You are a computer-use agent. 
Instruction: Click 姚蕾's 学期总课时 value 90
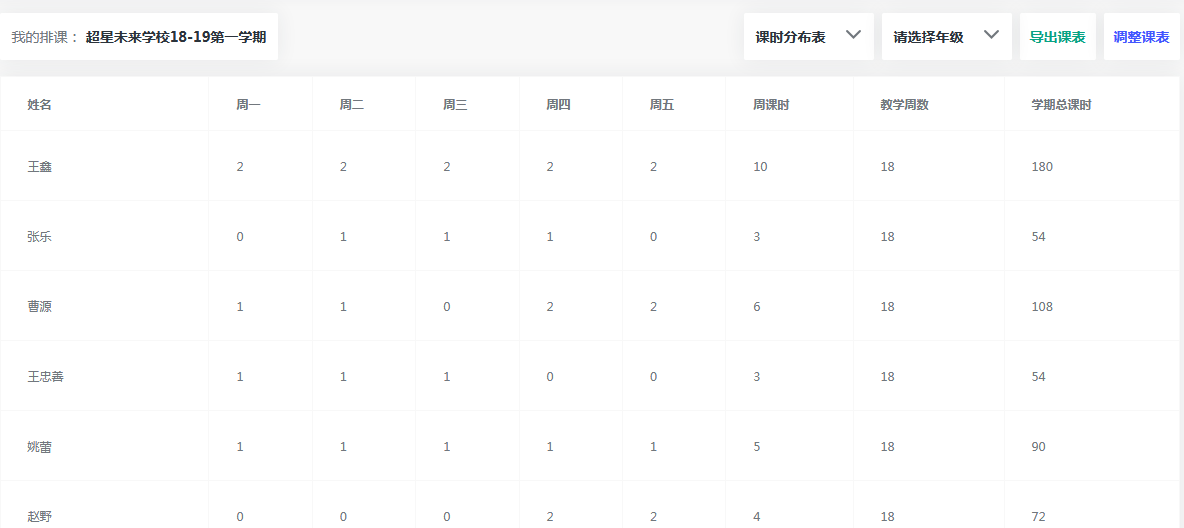[1038, 446]
